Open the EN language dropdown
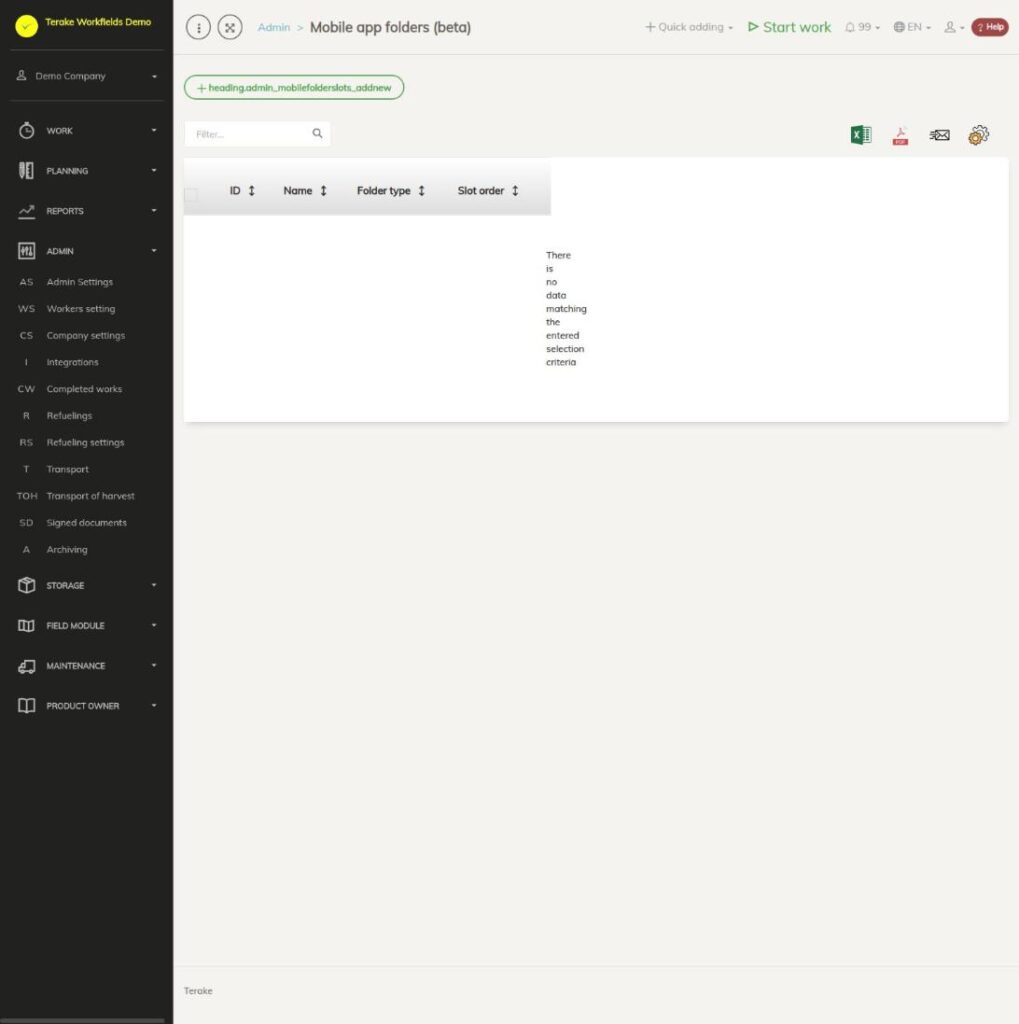1019x1024 pixels. pyautogui.click(x=912, y=27)
